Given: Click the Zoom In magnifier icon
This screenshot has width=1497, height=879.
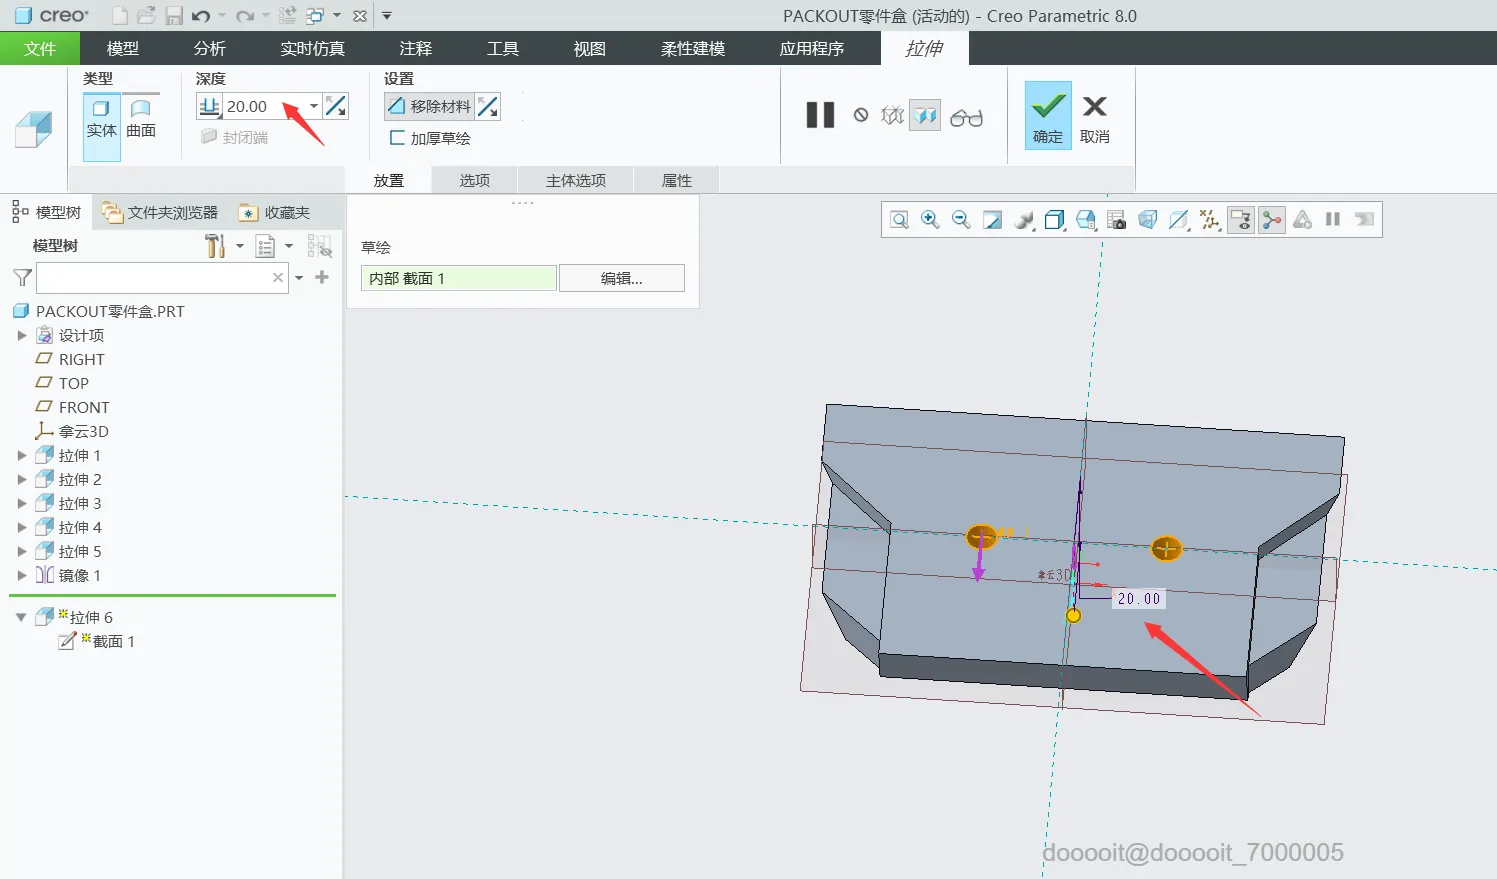Looking at the screenshot, I should (930, 220).
